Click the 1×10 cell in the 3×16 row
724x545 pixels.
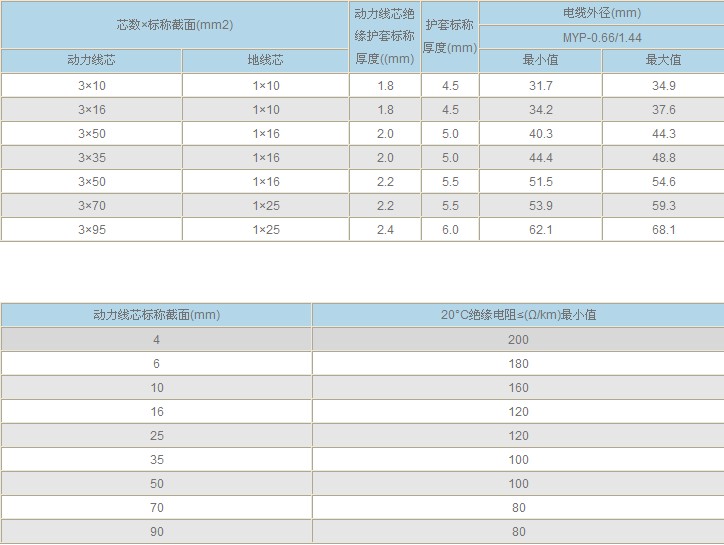point(265,109)
